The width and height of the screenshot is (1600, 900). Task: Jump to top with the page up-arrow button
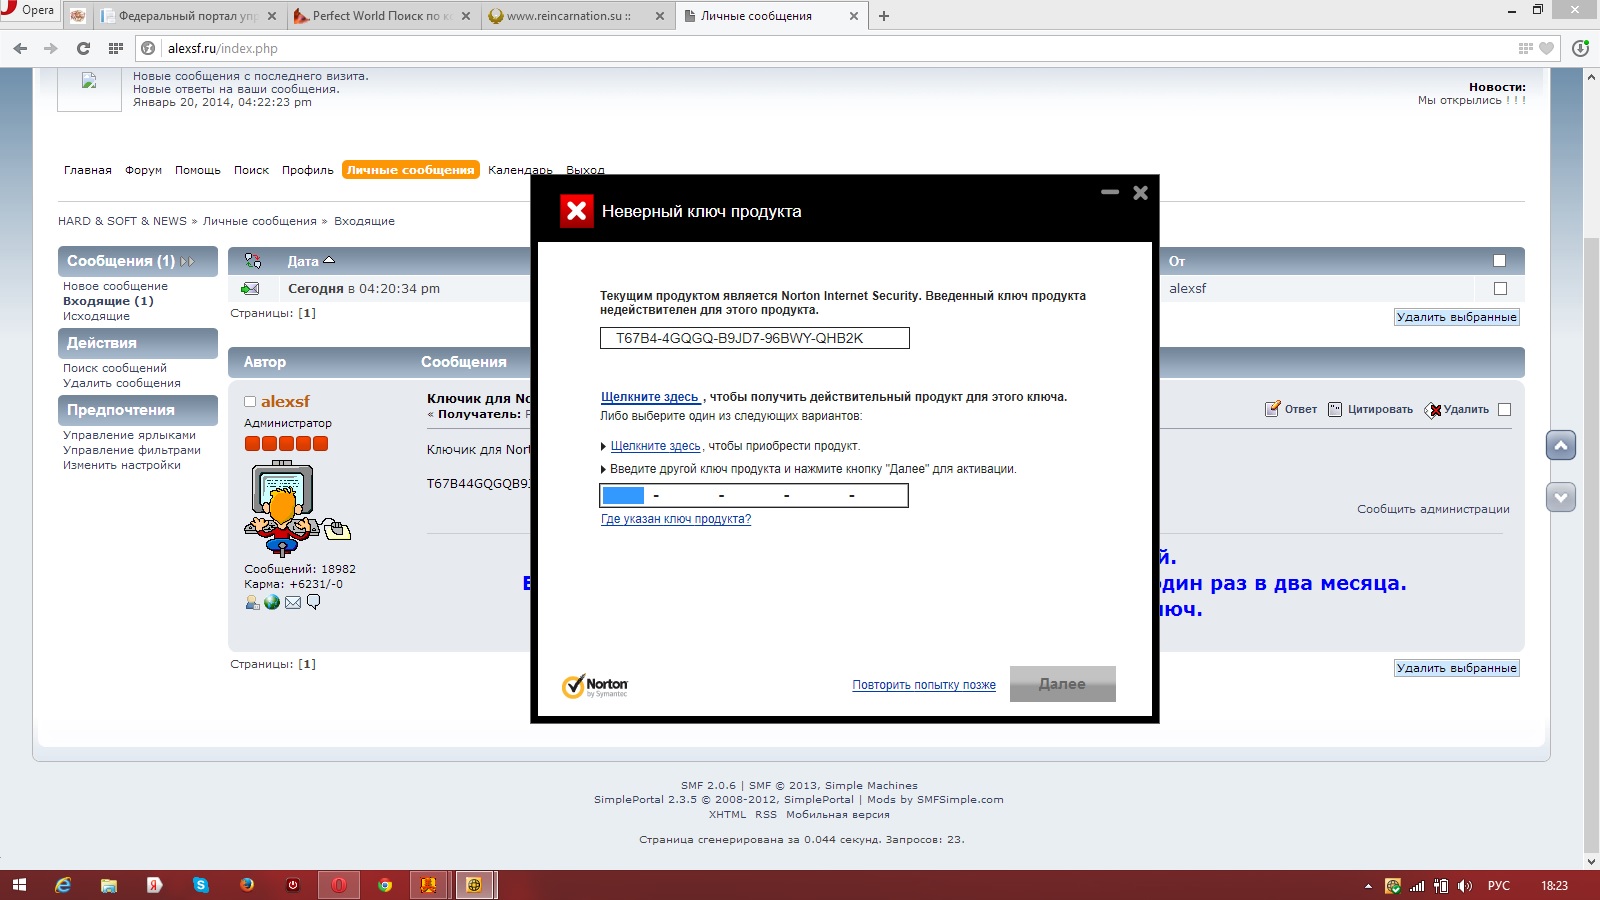1561,445
